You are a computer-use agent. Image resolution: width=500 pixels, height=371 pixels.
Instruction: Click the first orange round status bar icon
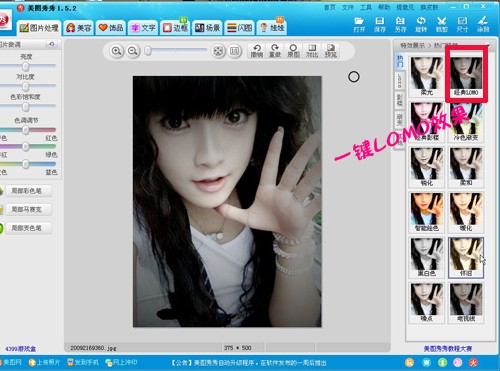pyautogui.click(x=410, y=362)
